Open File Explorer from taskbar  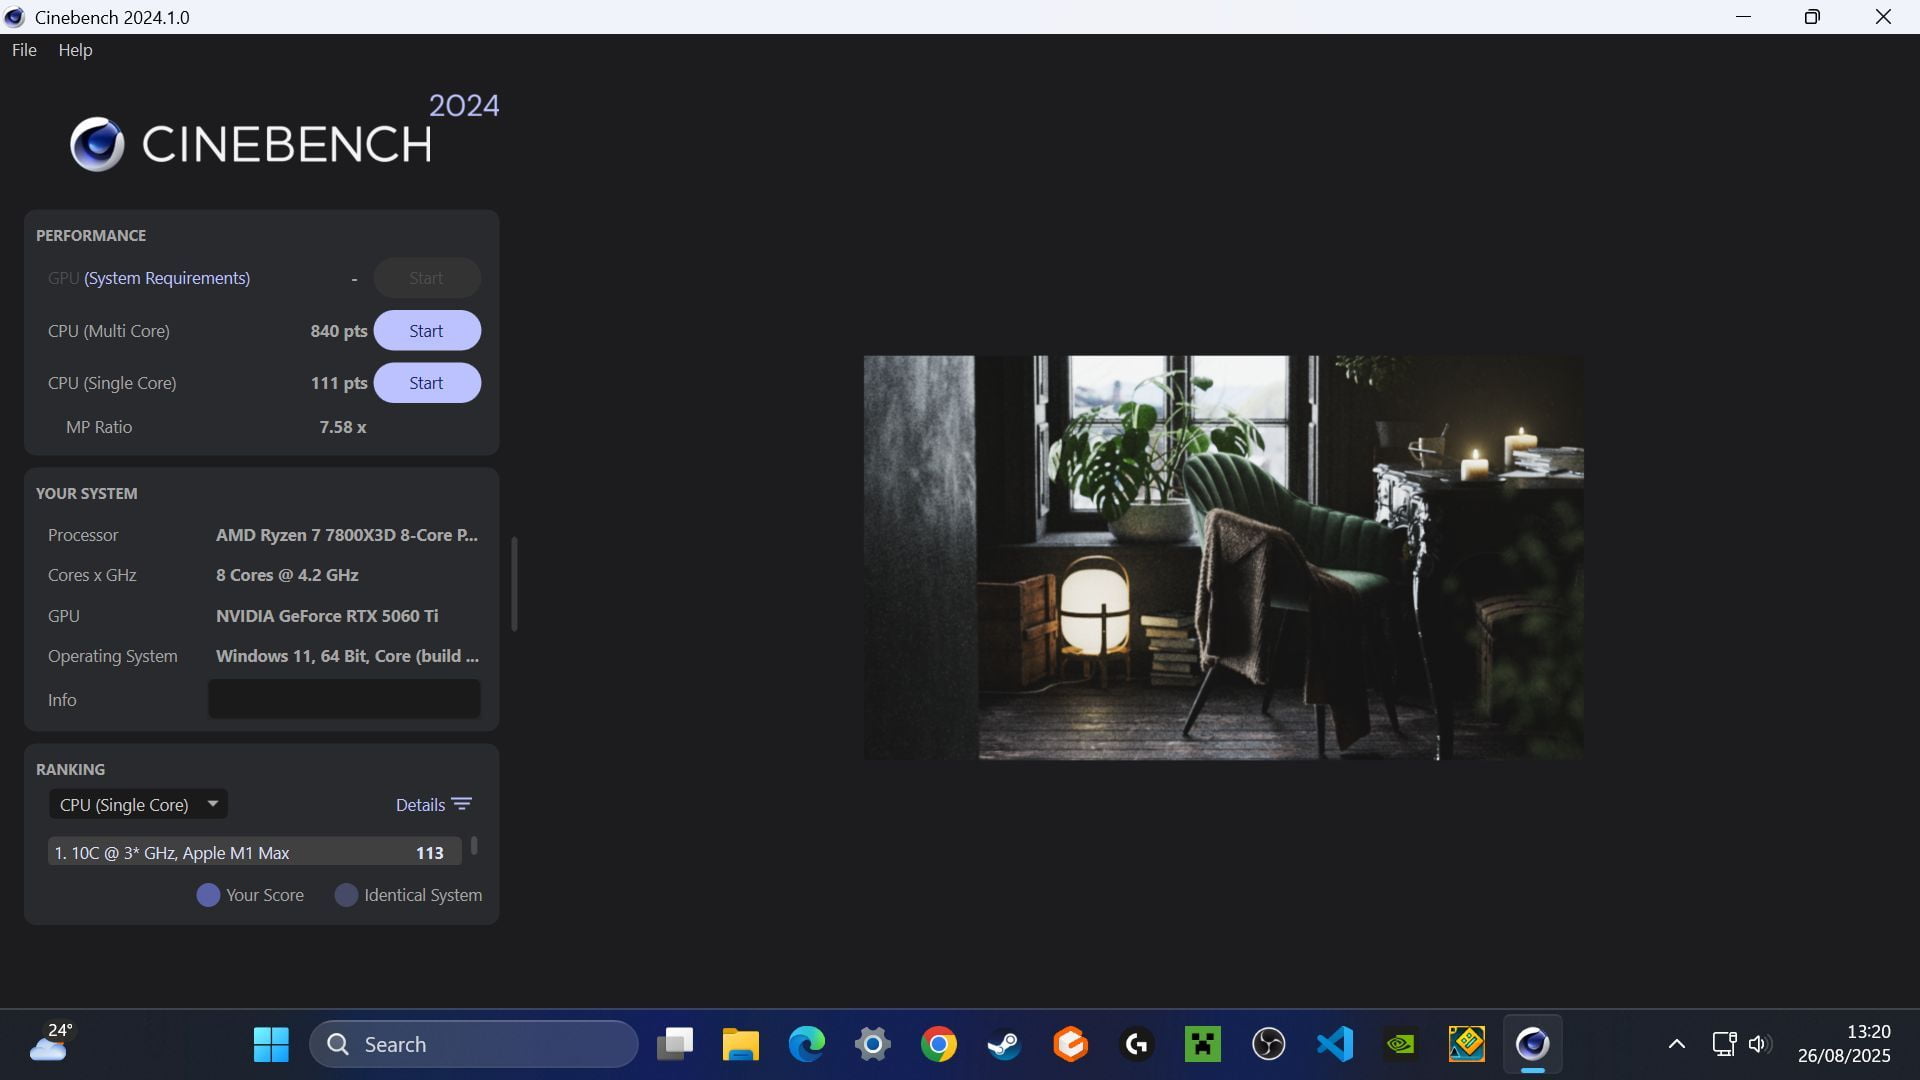point(741,1044)
